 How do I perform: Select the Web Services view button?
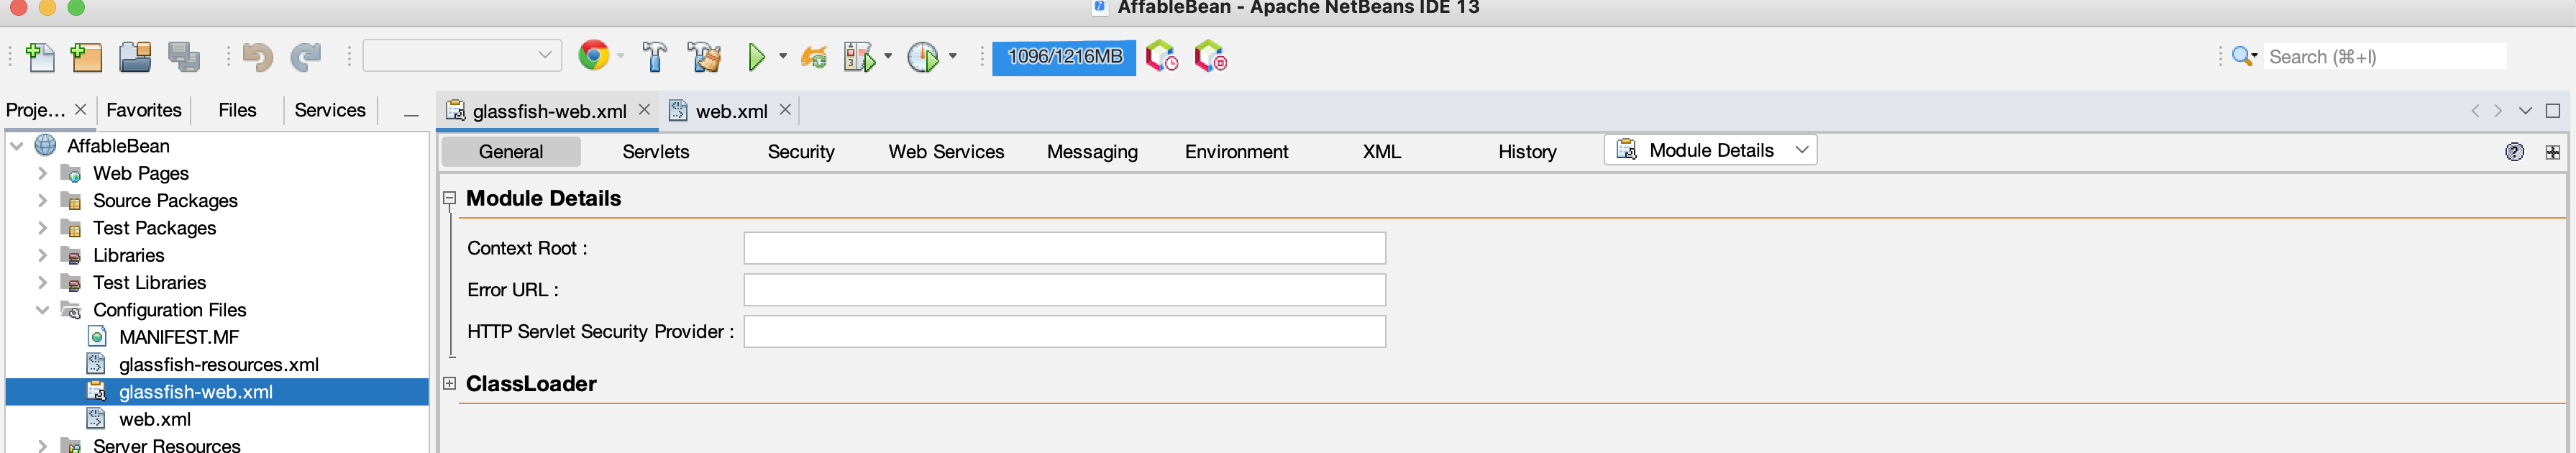click(946, 152)
